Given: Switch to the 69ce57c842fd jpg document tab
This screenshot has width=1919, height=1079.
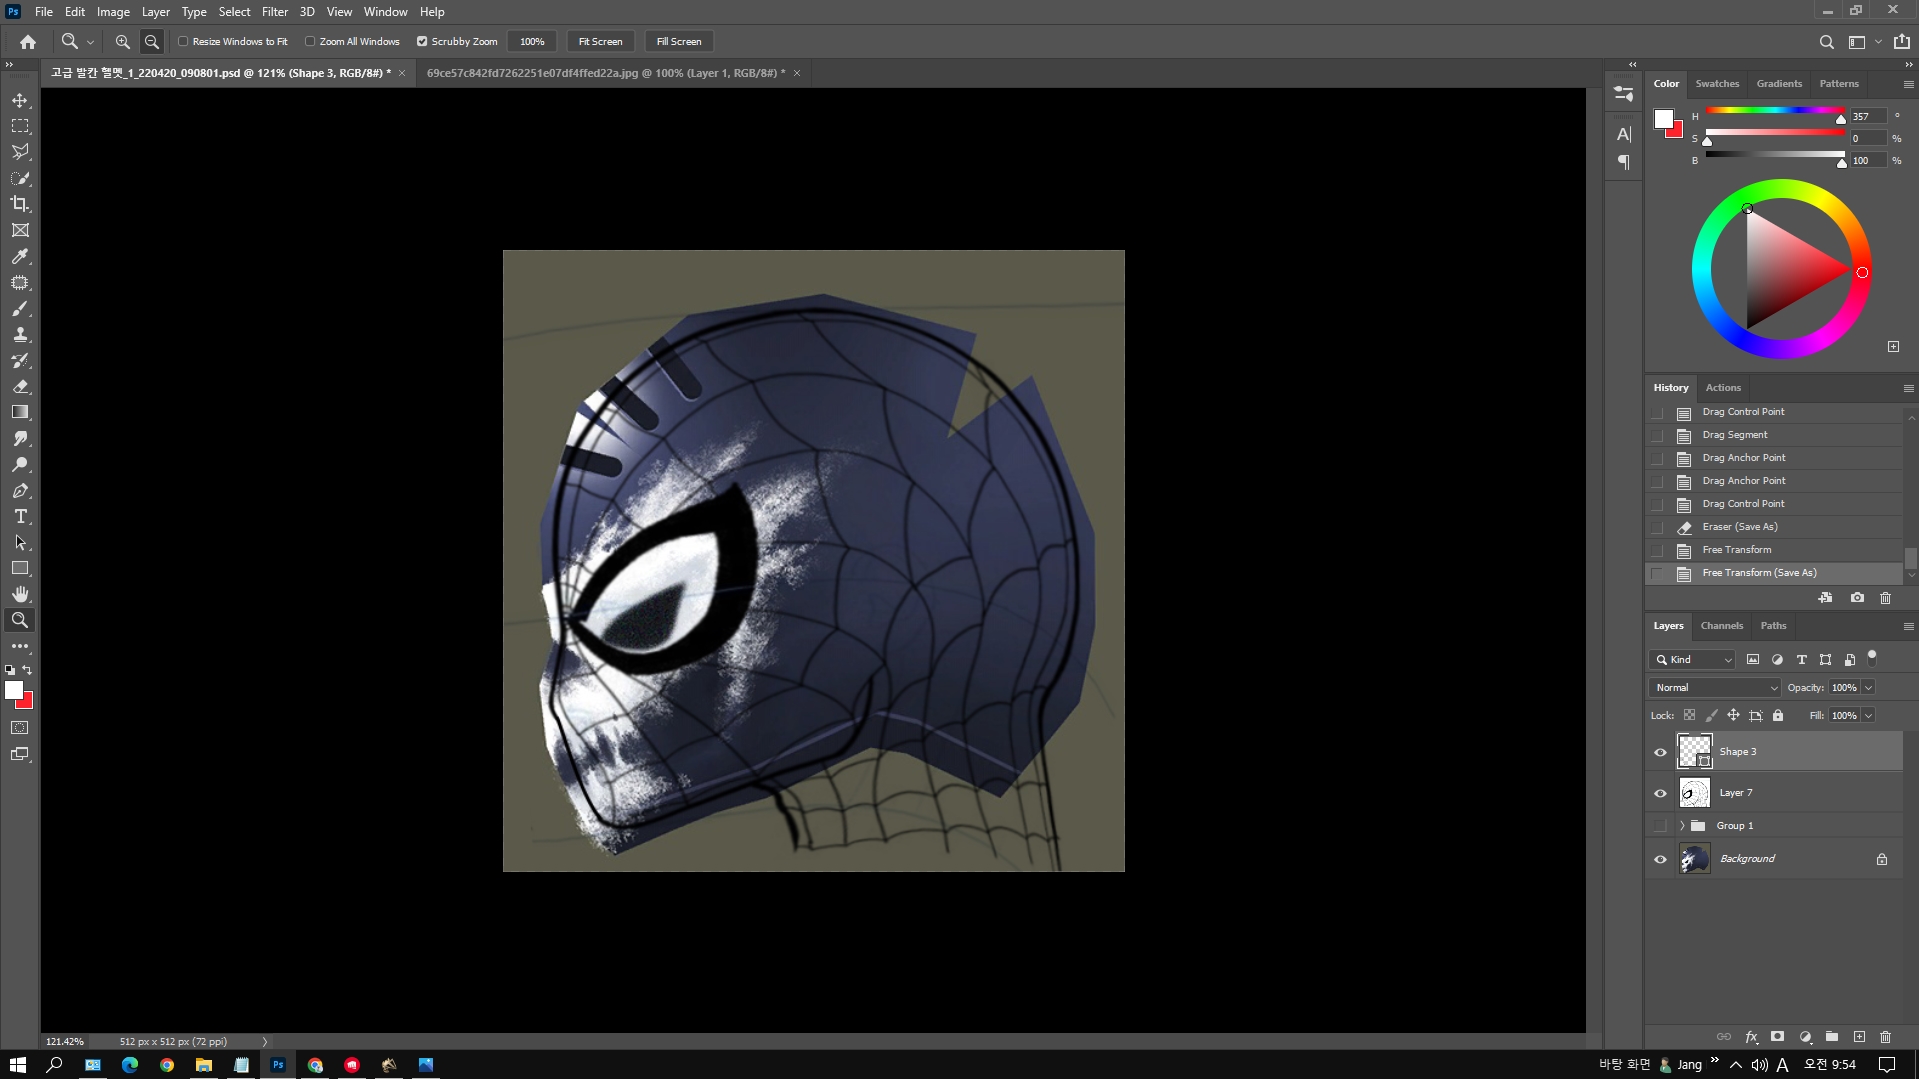Looking at the screenshot, I should tap(606, 73).
